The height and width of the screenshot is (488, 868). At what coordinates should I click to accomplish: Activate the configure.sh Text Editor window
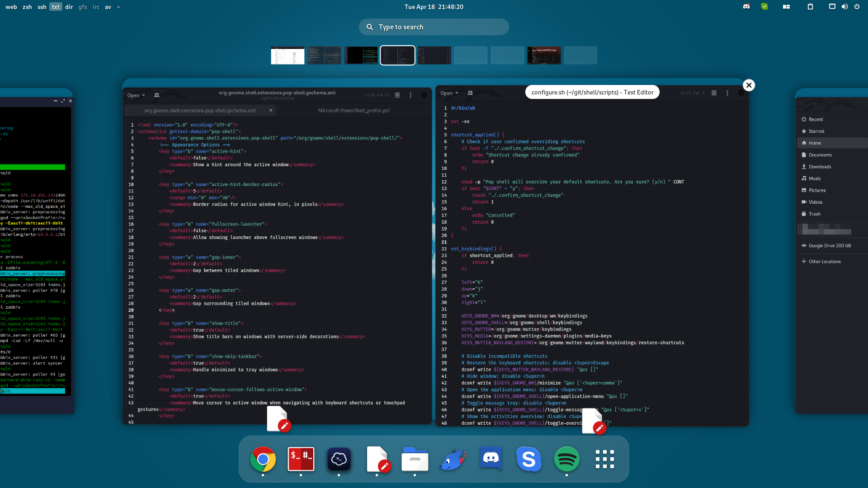[592, 255]
